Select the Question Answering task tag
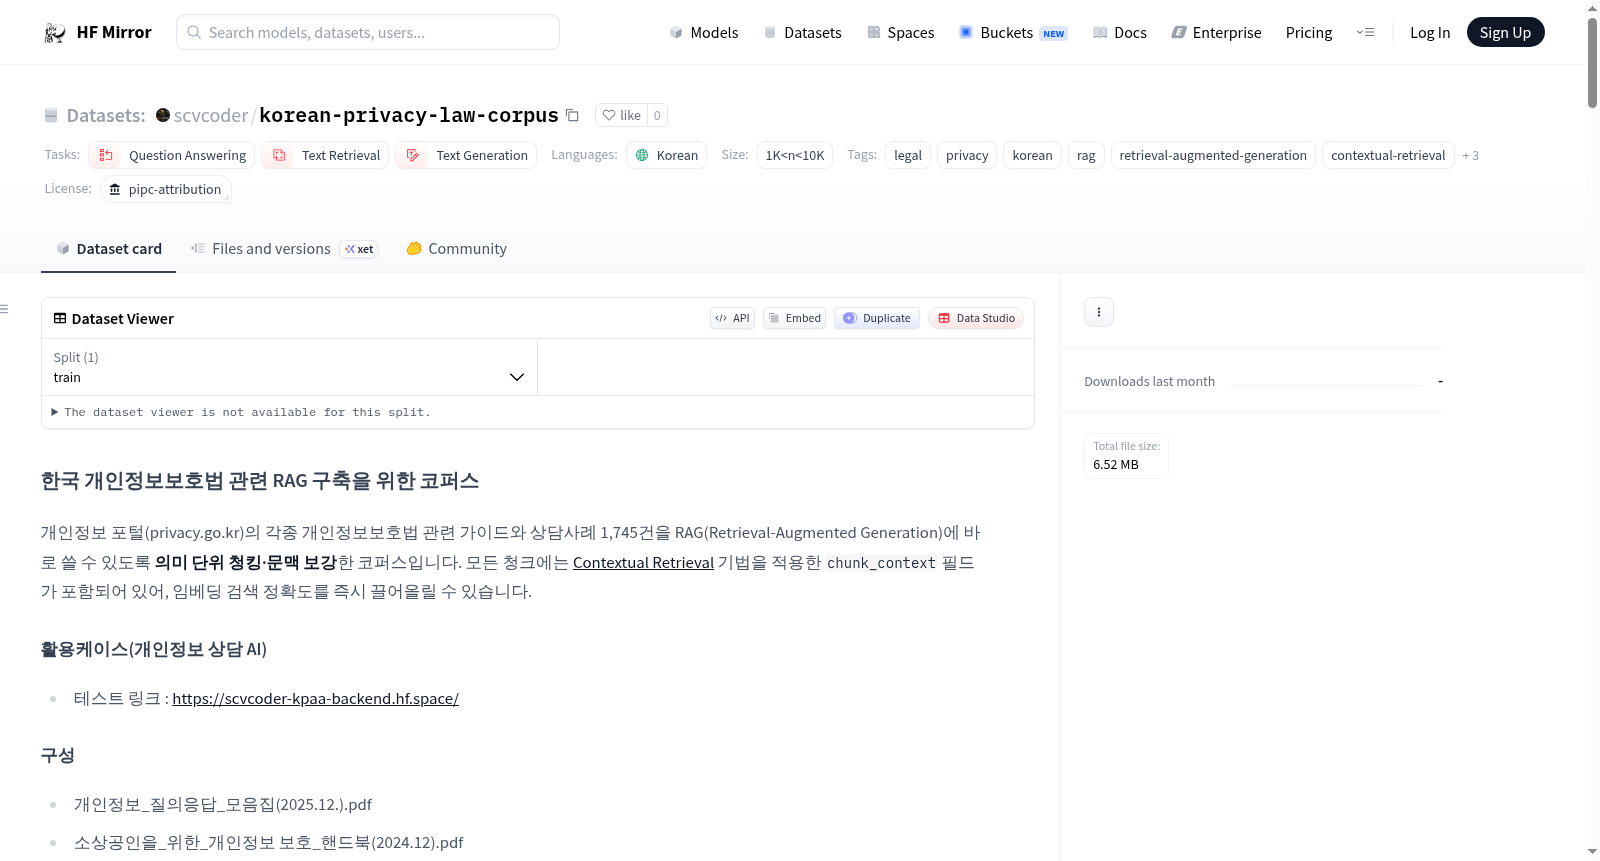Viewport: 1600px width, 861px height. [x=172, y=155]
